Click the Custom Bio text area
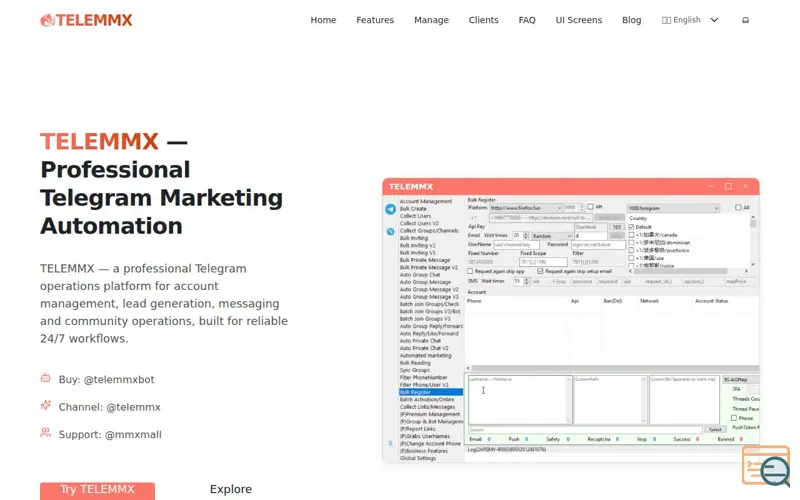The height and width of the screenshot is (500, 800). (x=684, y=400)
